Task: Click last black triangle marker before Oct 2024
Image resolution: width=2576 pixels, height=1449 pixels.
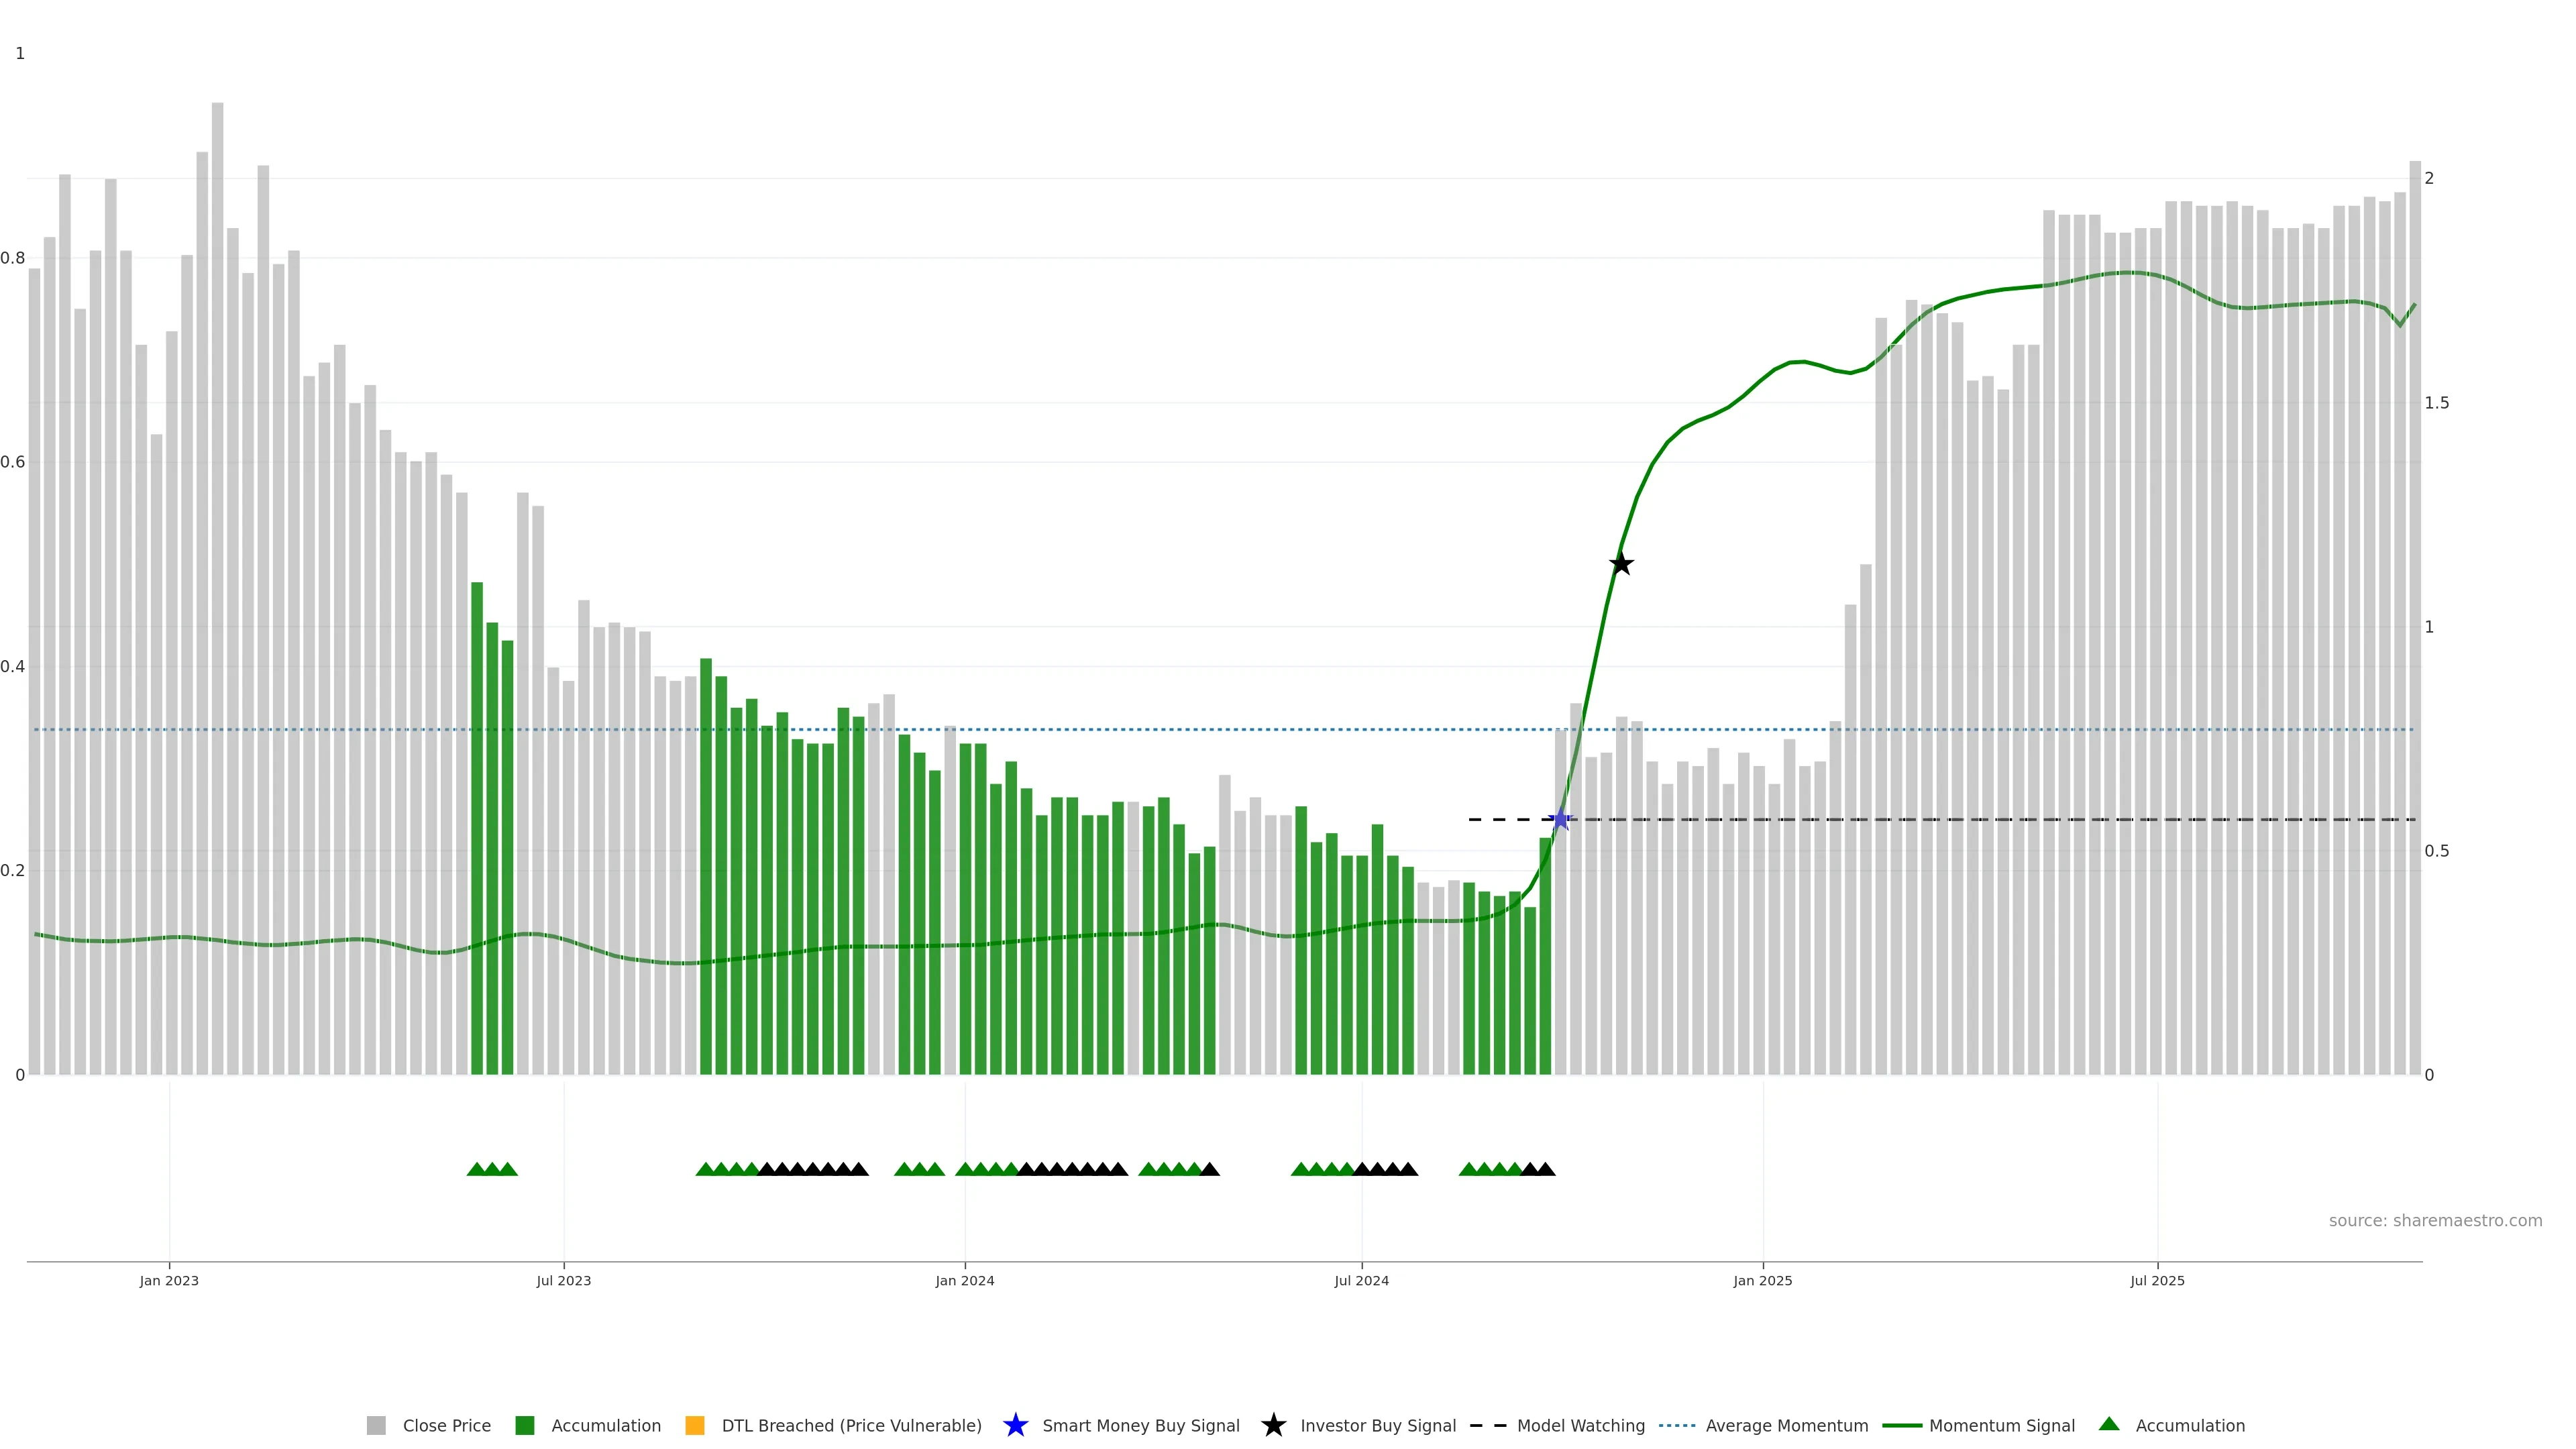Action: 1545,1169
